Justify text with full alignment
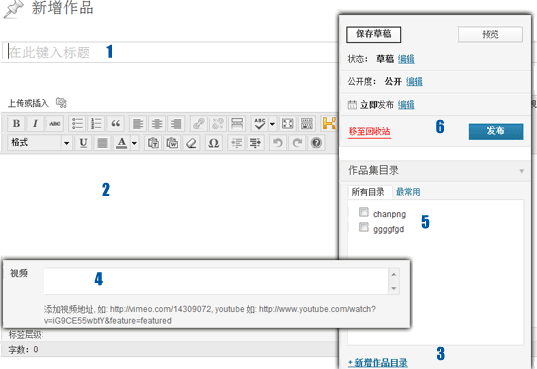 coord(102,143)
